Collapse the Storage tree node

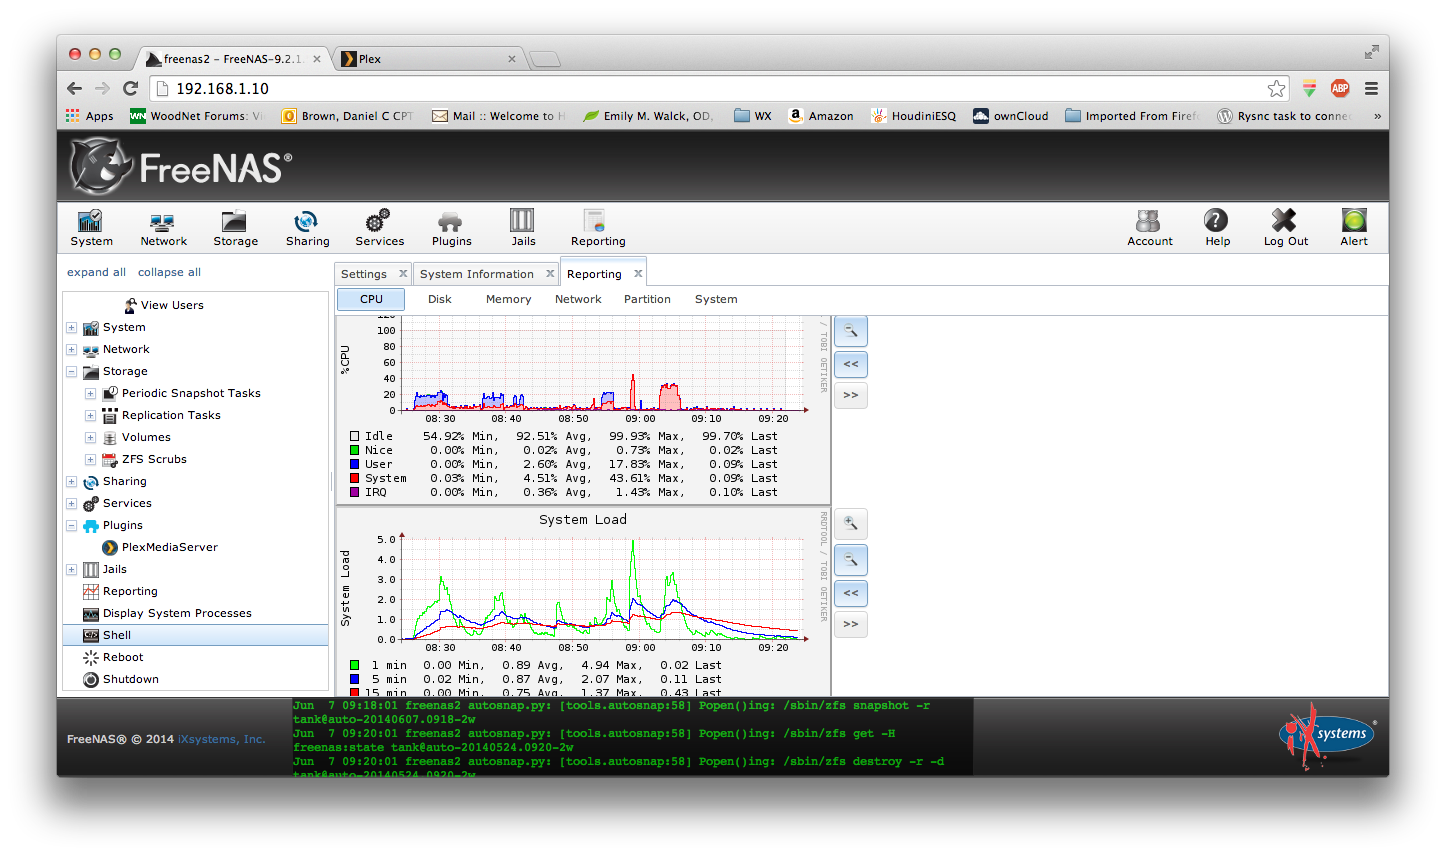[x=71, y=372]
